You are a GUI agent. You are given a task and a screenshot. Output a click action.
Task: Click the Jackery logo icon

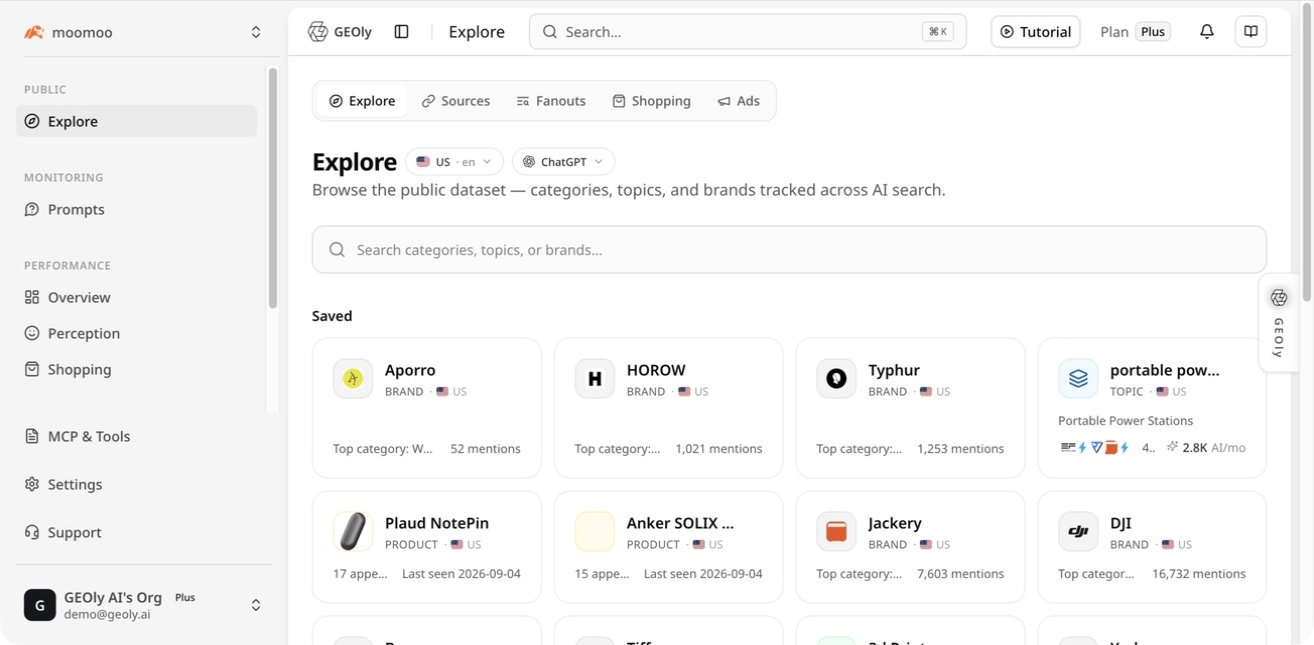[836, 532]
